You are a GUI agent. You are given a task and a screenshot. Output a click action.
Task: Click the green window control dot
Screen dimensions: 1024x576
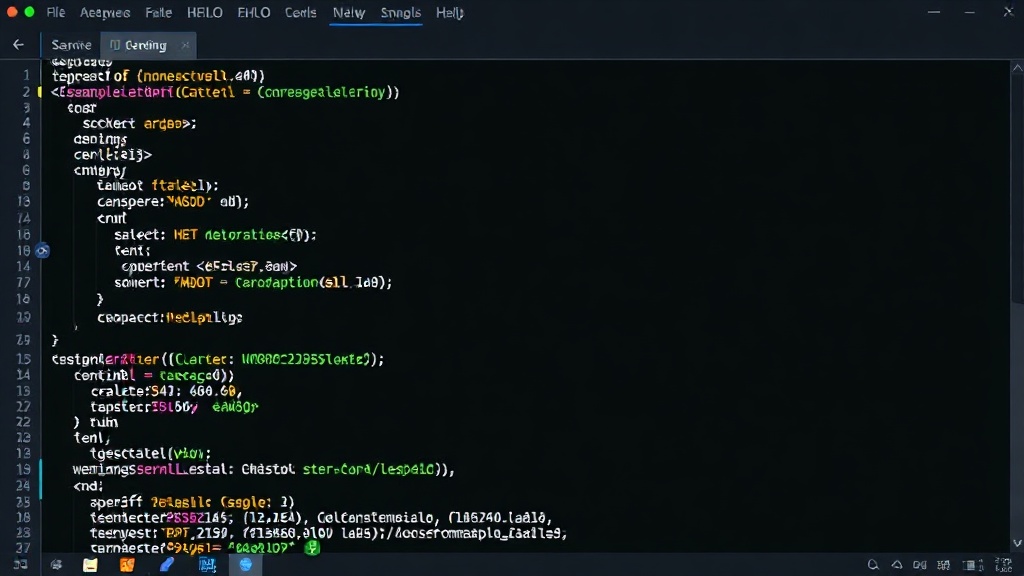29,12
